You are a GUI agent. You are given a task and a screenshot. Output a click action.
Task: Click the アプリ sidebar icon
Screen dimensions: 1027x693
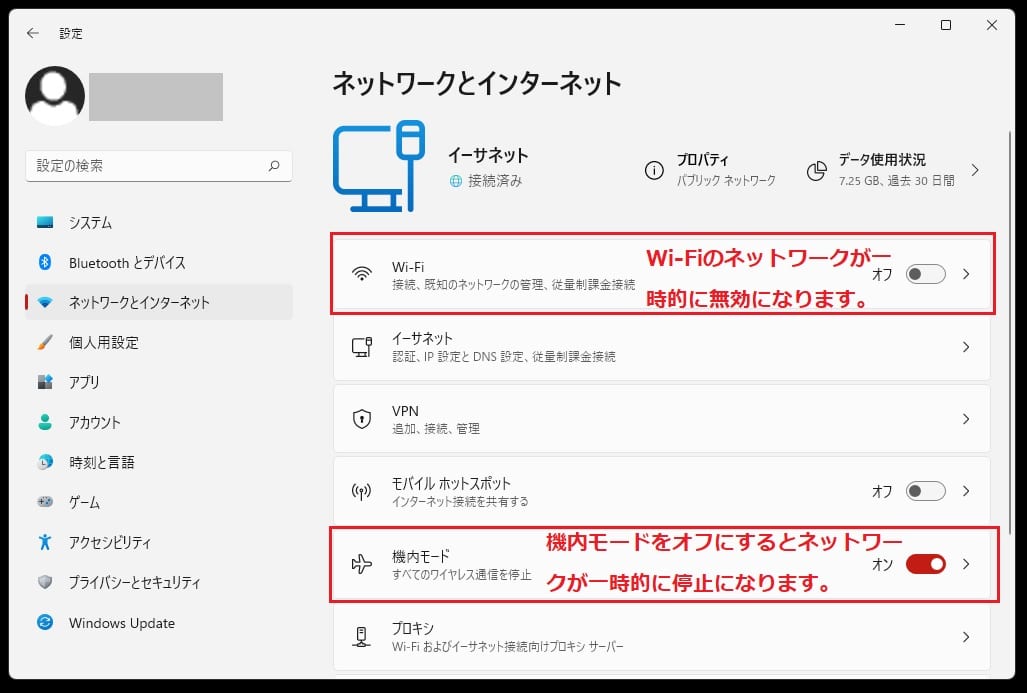(45, 382)
